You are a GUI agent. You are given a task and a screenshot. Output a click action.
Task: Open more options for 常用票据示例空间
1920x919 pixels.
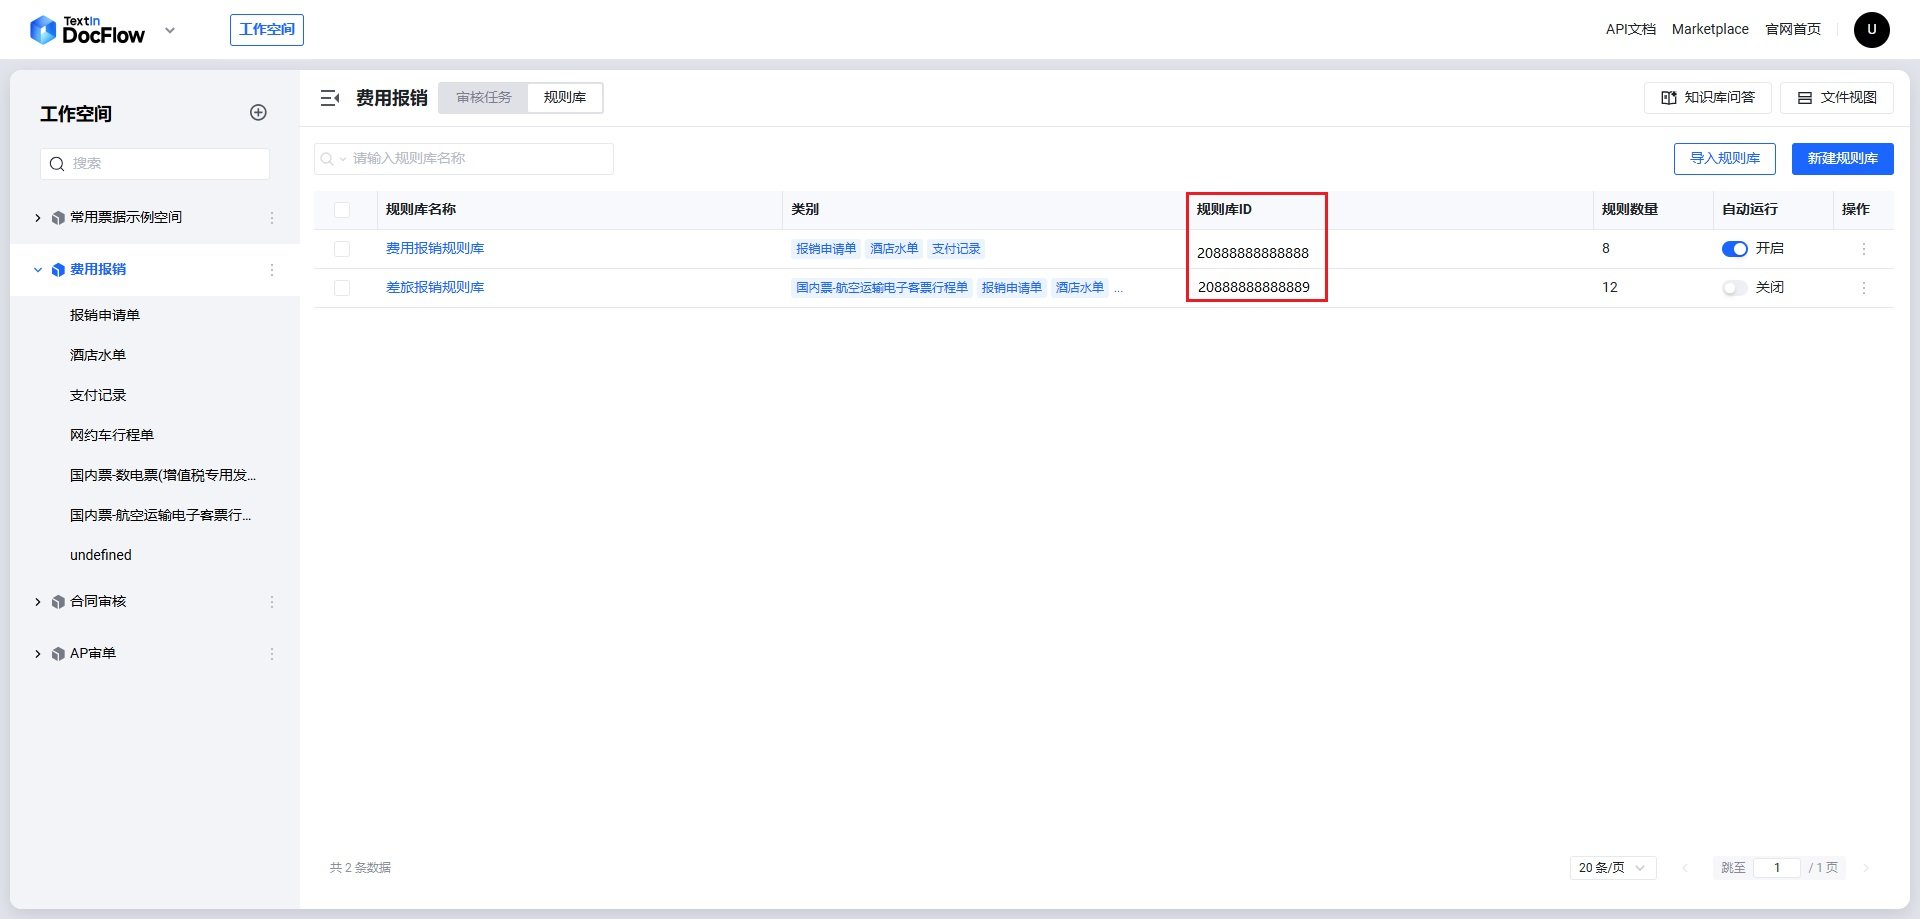[x=272, y=218]
